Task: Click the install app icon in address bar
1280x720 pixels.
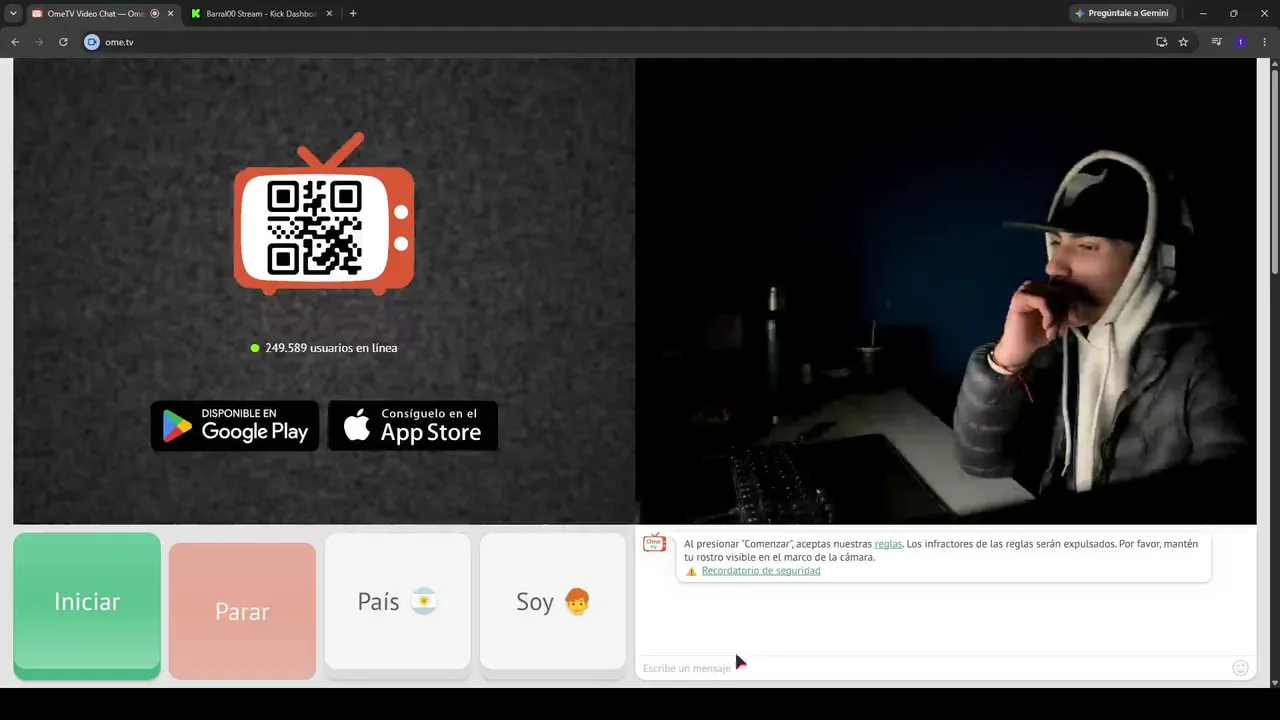Action: click(x=1161, y=42)
